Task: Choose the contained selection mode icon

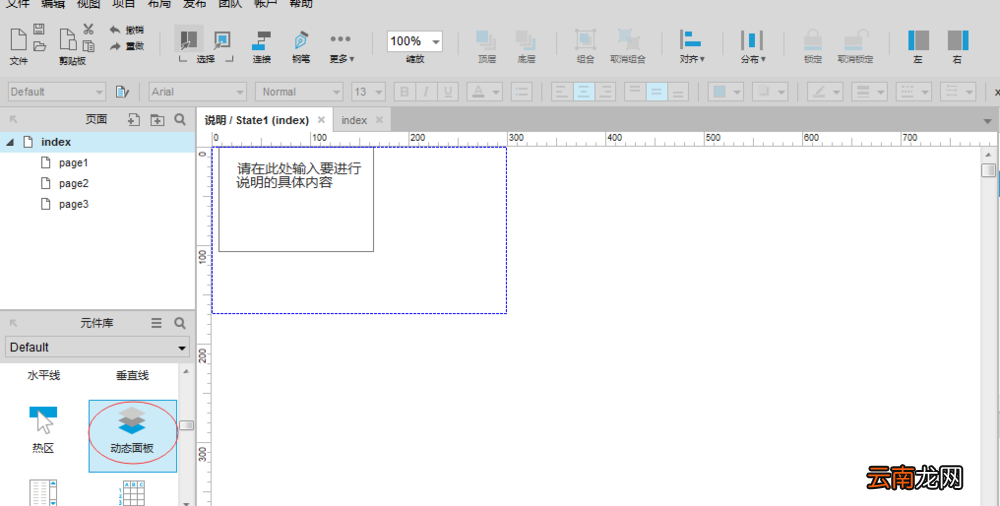Action: pos(222,40)
